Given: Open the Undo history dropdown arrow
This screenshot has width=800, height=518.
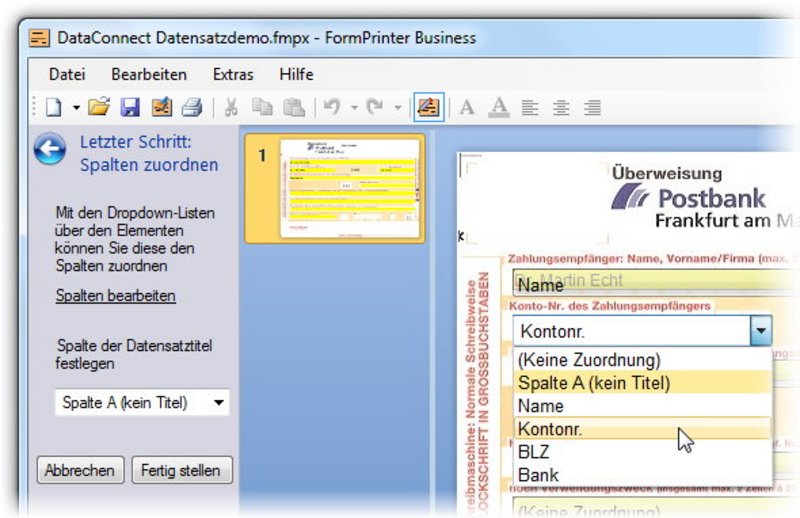Looking at the screenshot, I should [354, 108].
